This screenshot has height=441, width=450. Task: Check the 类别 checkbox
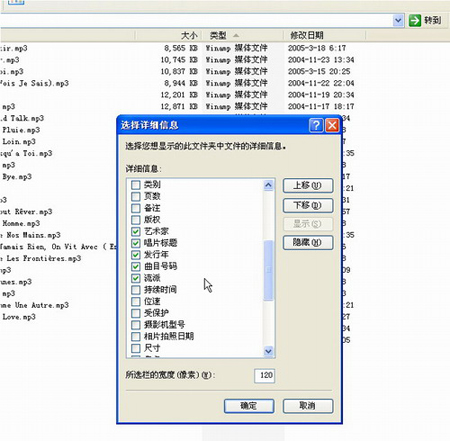click(136, 185)
